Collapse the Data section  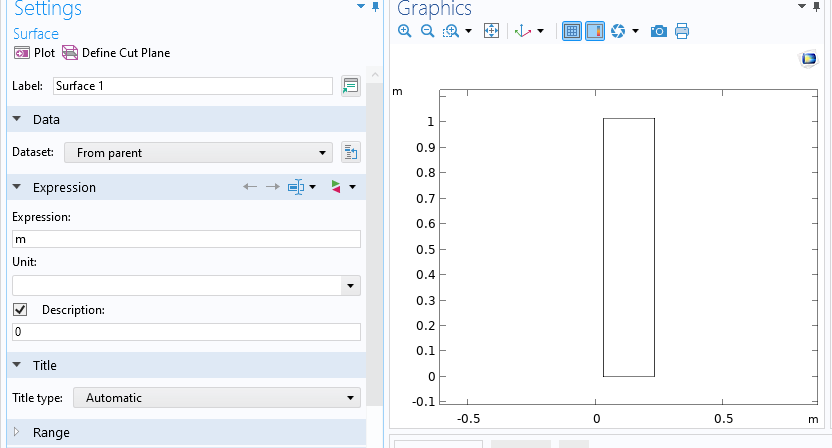pos(18,119)
